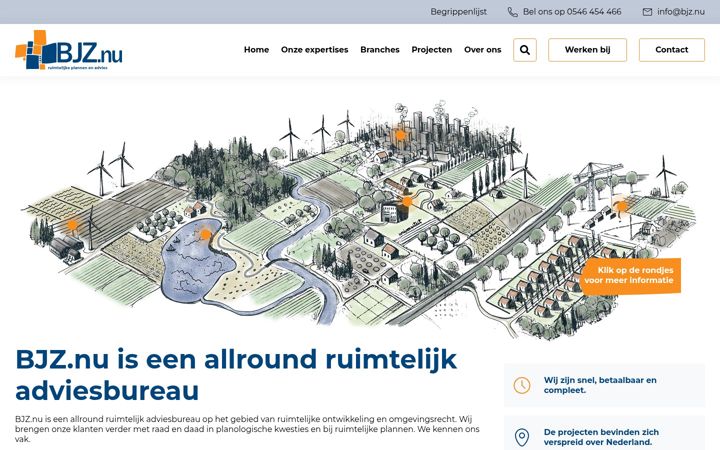Click 'Bel ons op 0546 454 466'
Screen dimensions: 720x450
click(x=572, y=12)
